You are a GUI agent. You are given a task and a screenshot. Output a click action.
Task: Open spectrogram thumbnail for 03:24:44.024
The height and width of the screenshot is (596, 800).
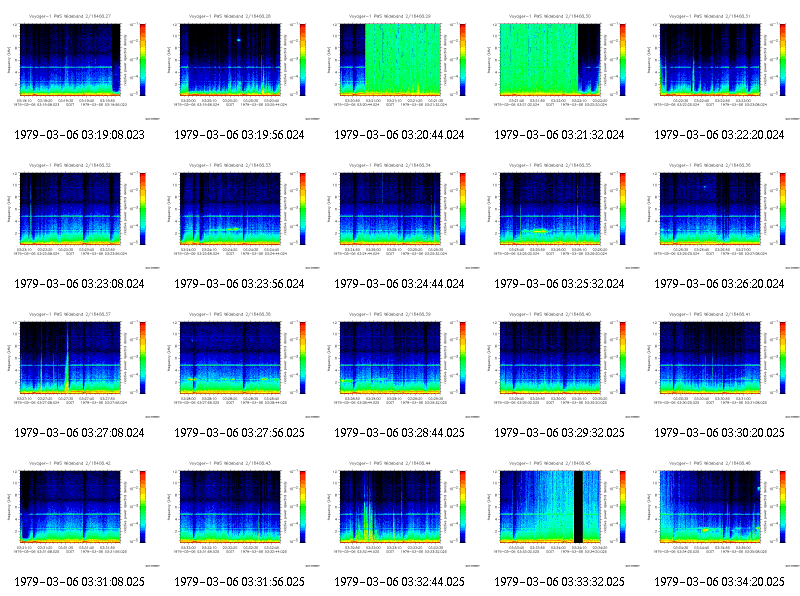tap(400, 215)
